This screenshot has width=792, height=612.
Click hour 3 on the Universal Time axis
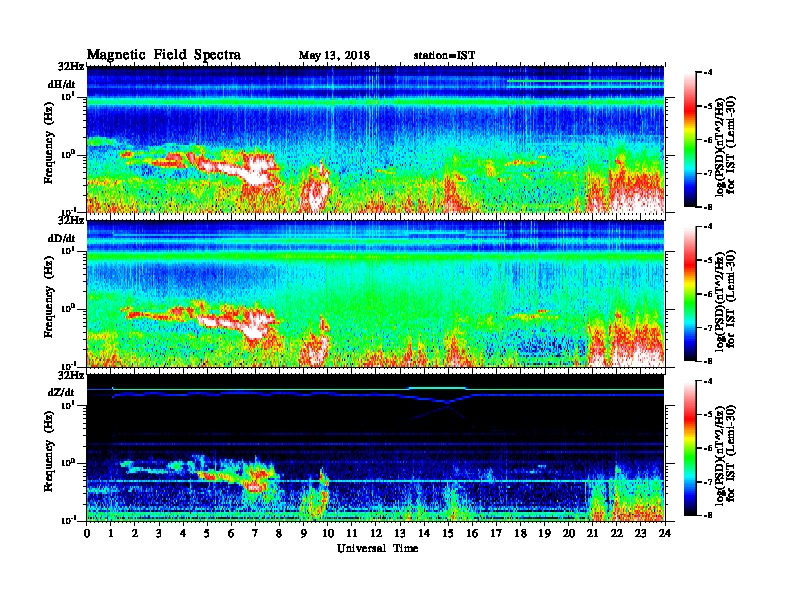(x=159, y=533)
